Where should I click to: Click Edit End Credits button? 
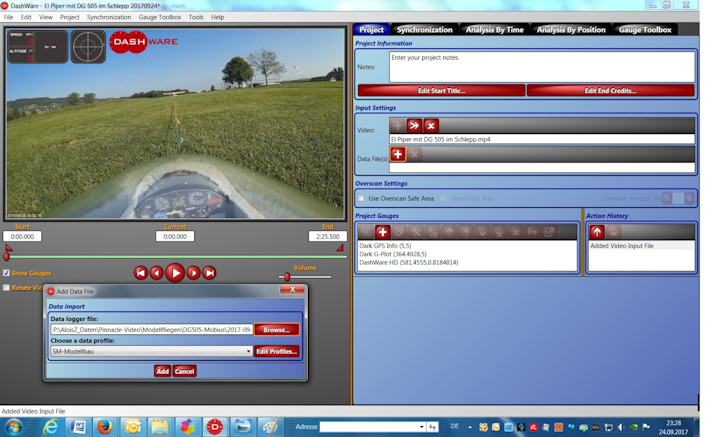pyautogui.click(x=610, y=90)
